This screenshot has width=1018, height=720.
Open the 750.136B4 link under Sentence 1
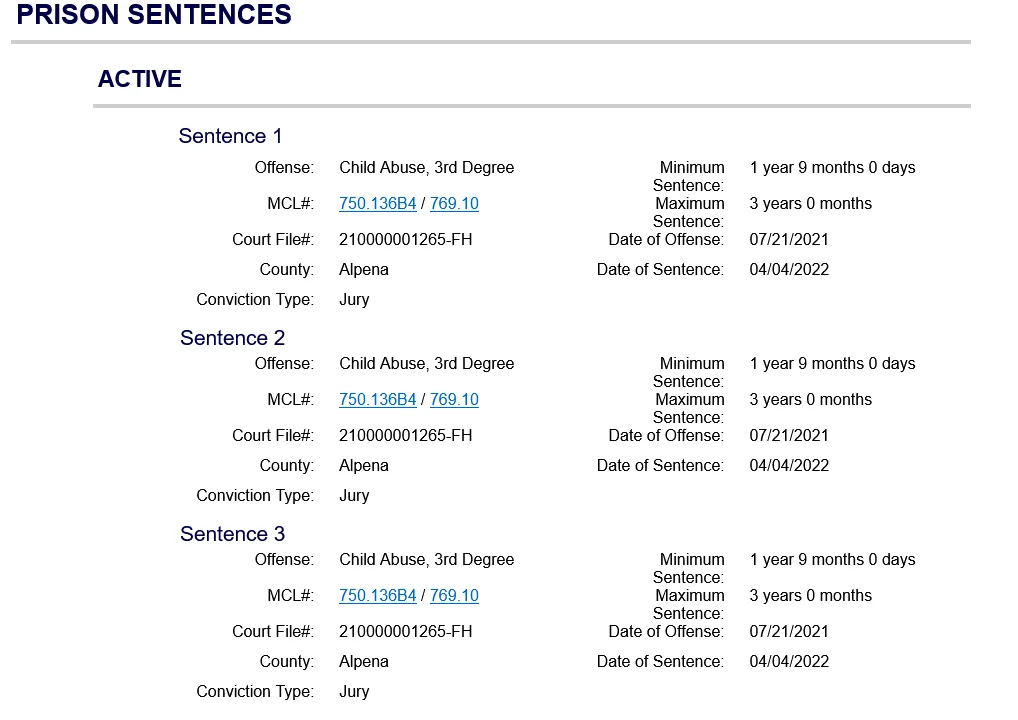(377, 204)
